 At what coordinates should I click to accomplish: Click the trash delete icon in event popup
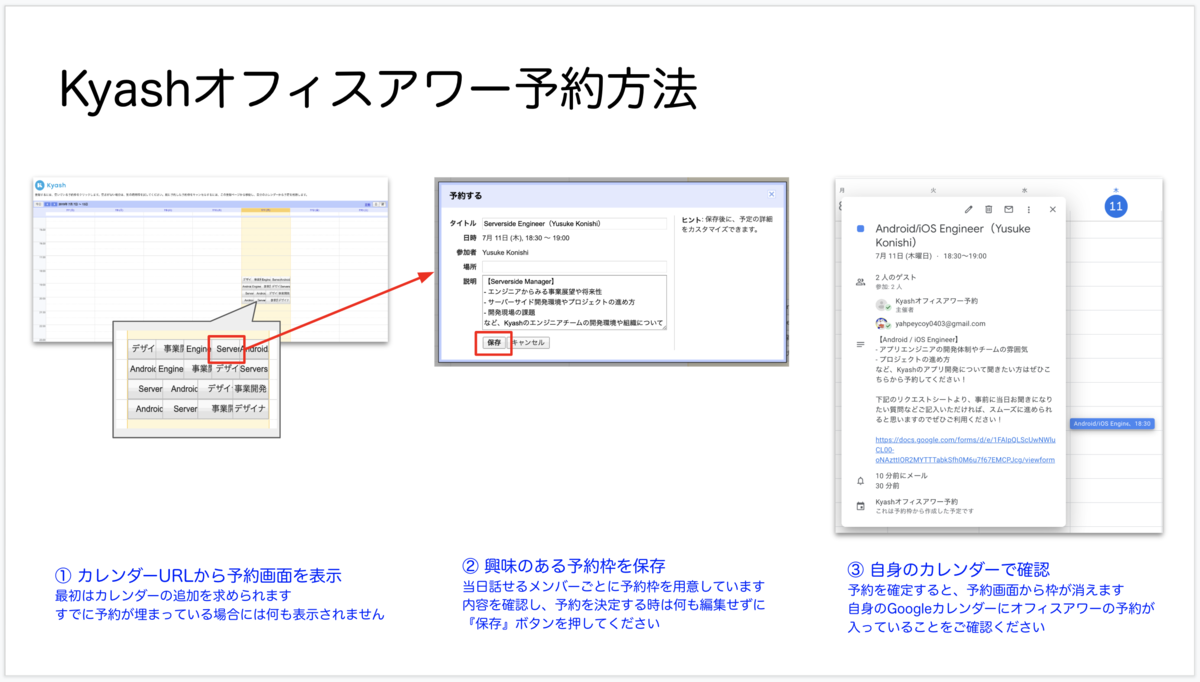tap(989, 209)
